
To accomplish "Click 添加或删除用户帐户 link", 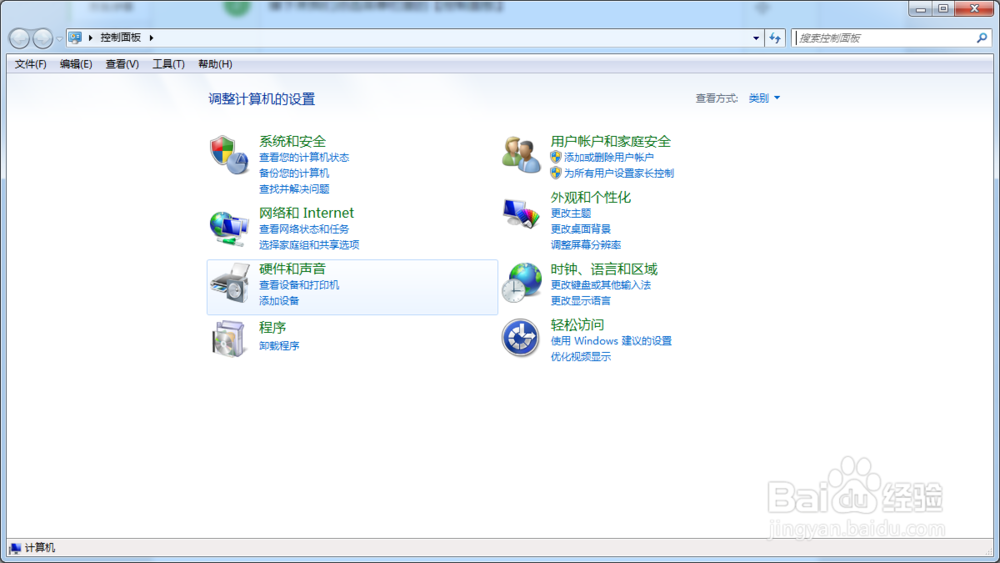I will (x=608, y=157).
